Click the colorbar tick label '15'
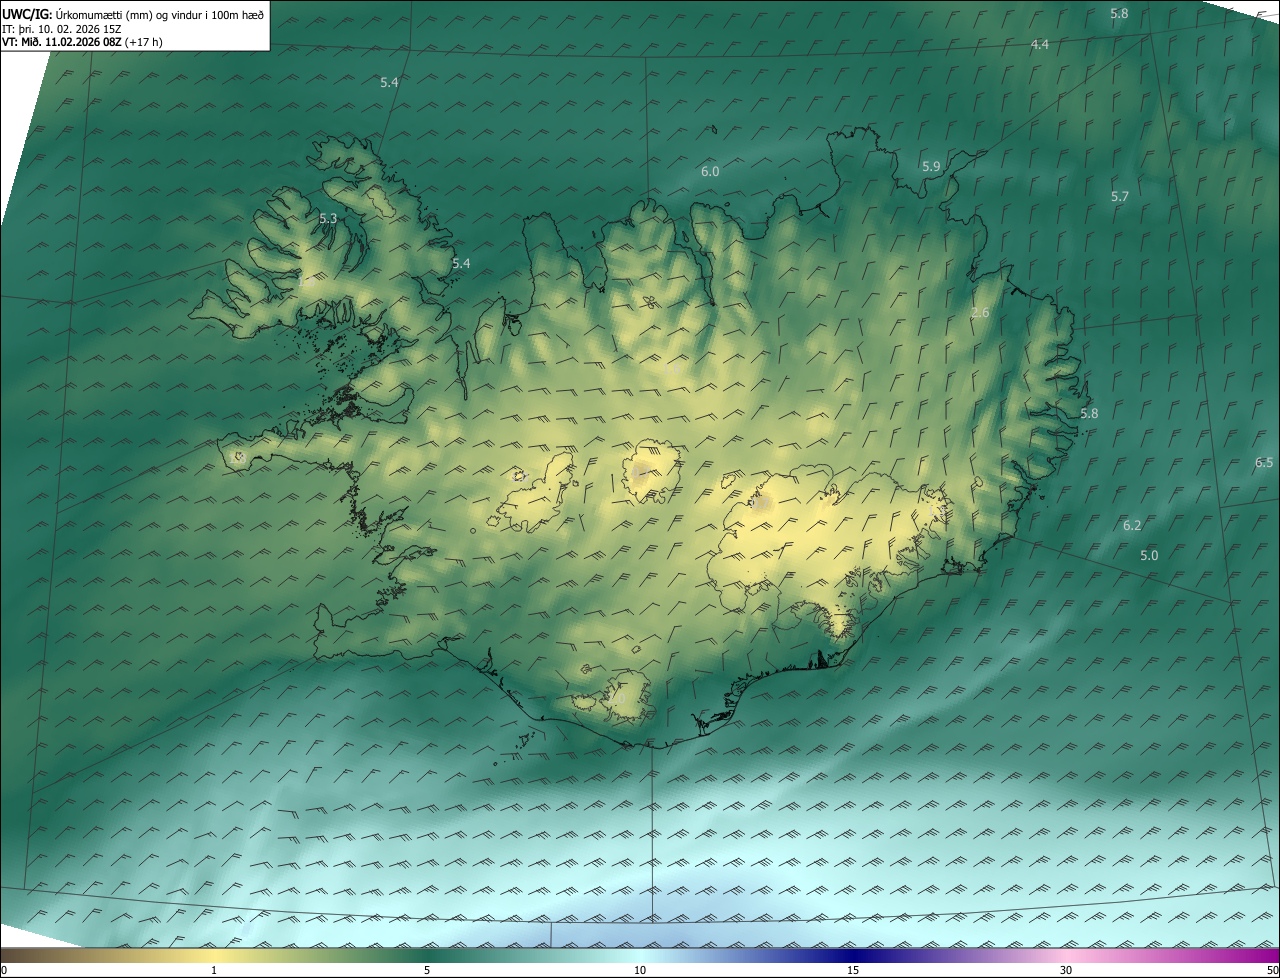Screen dimensions: 1280x978 point(853,970)
